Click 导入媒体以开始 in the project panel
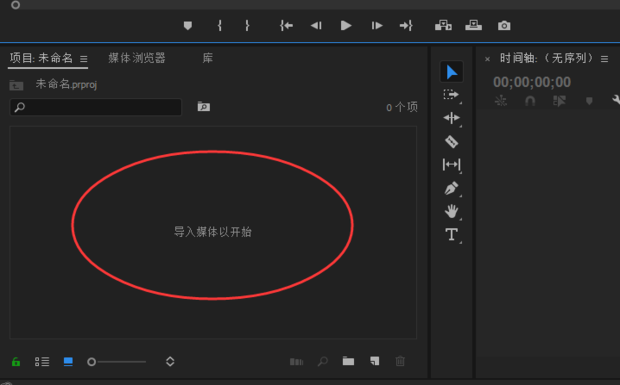This screenshot has width=620, height=385. click(213, 232)
